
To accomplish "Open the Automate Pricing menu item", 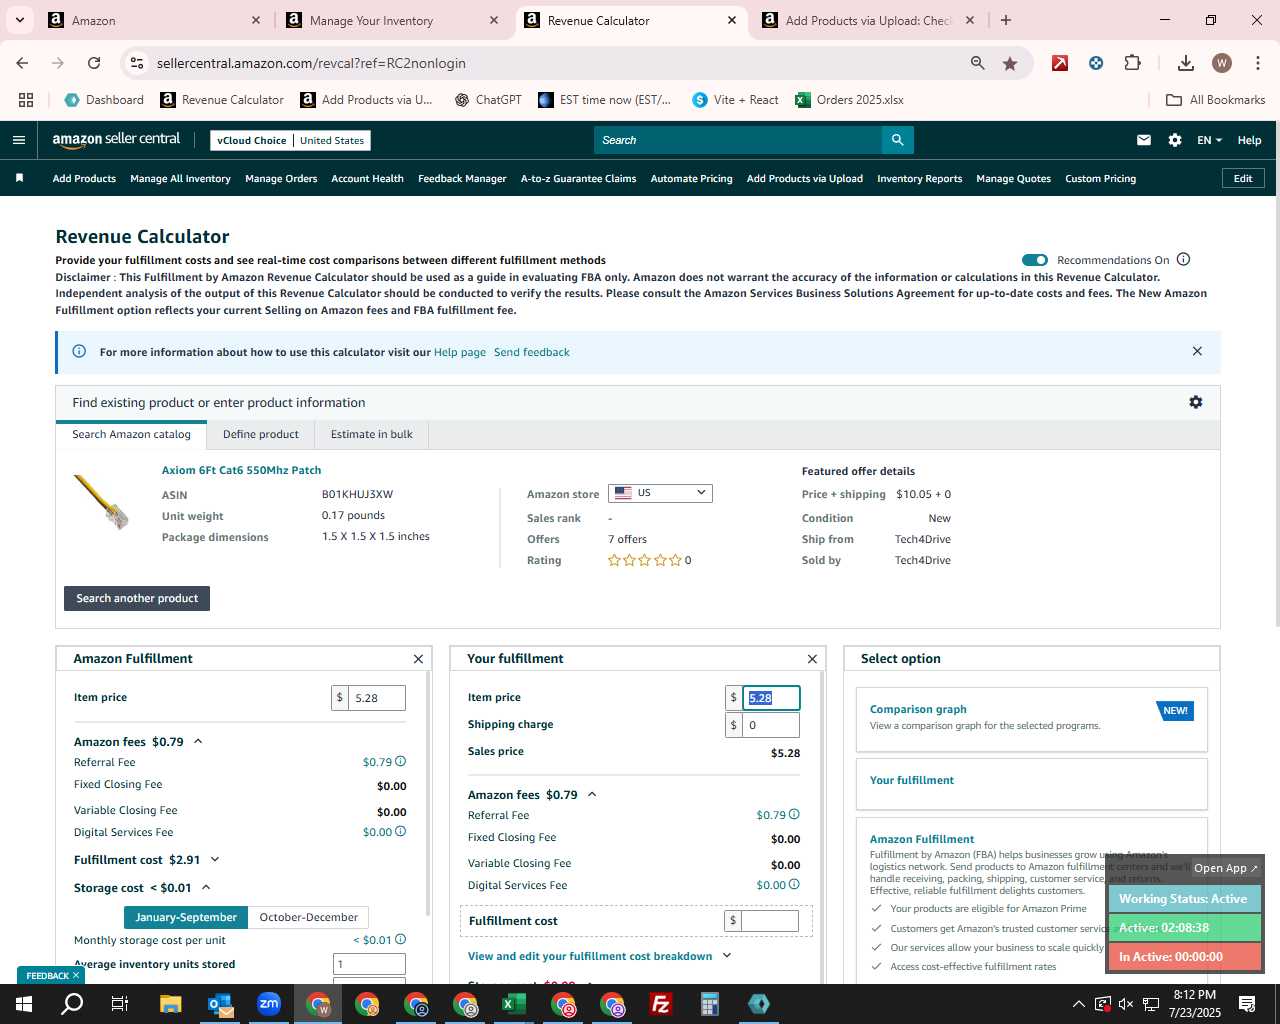I will (691, 178).
